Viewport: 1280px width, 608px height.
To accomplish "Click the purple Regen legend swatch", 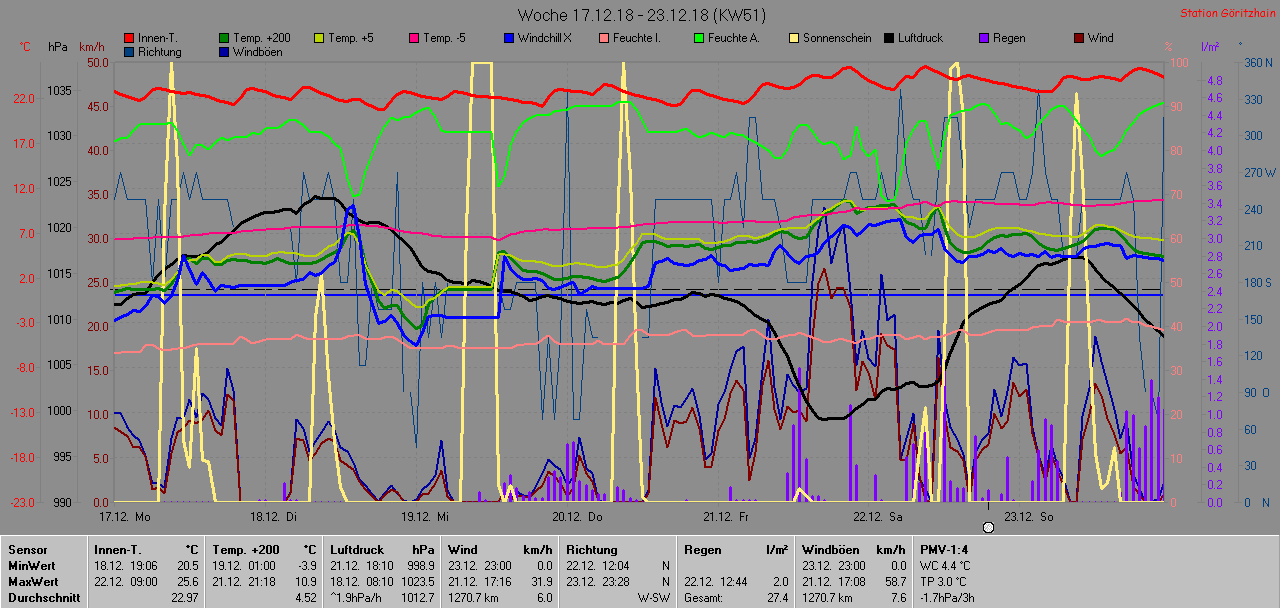I will point(984,38).
